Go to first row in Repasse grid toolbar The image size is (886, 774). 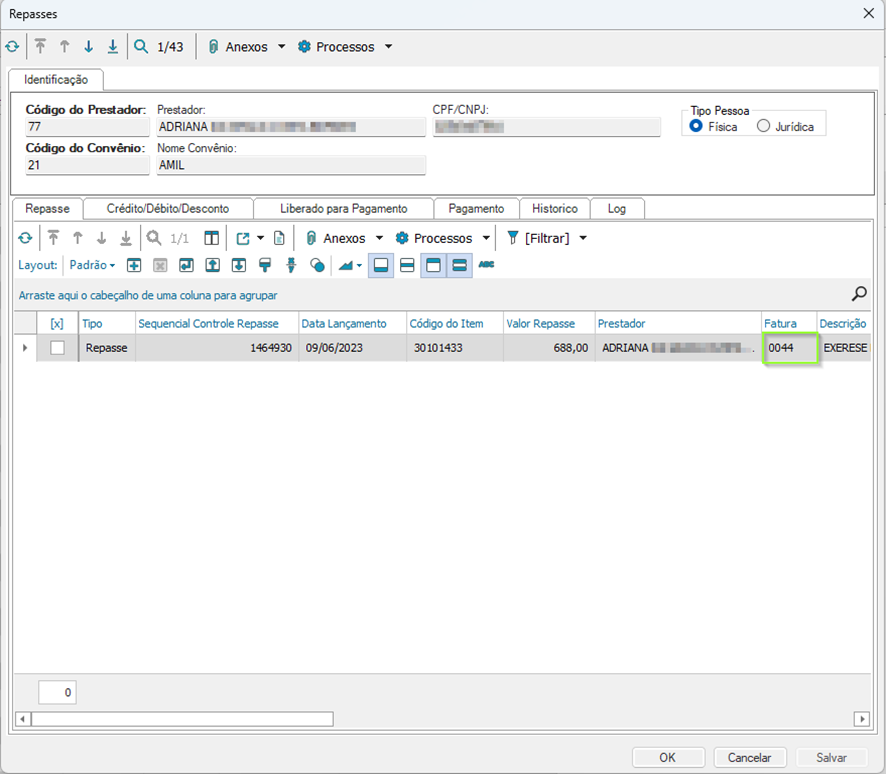pyautogui.click(x=53, y=238)
